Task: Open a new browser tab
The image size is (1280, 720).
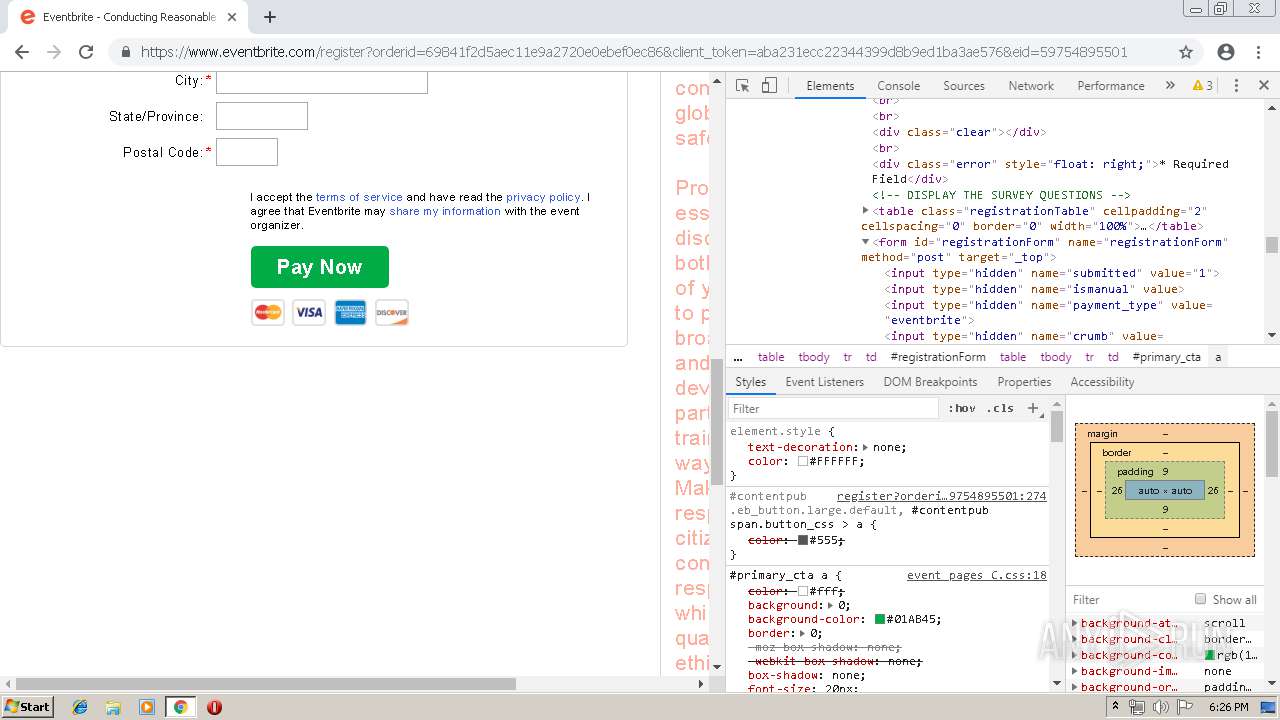Action: pos(270,17)
